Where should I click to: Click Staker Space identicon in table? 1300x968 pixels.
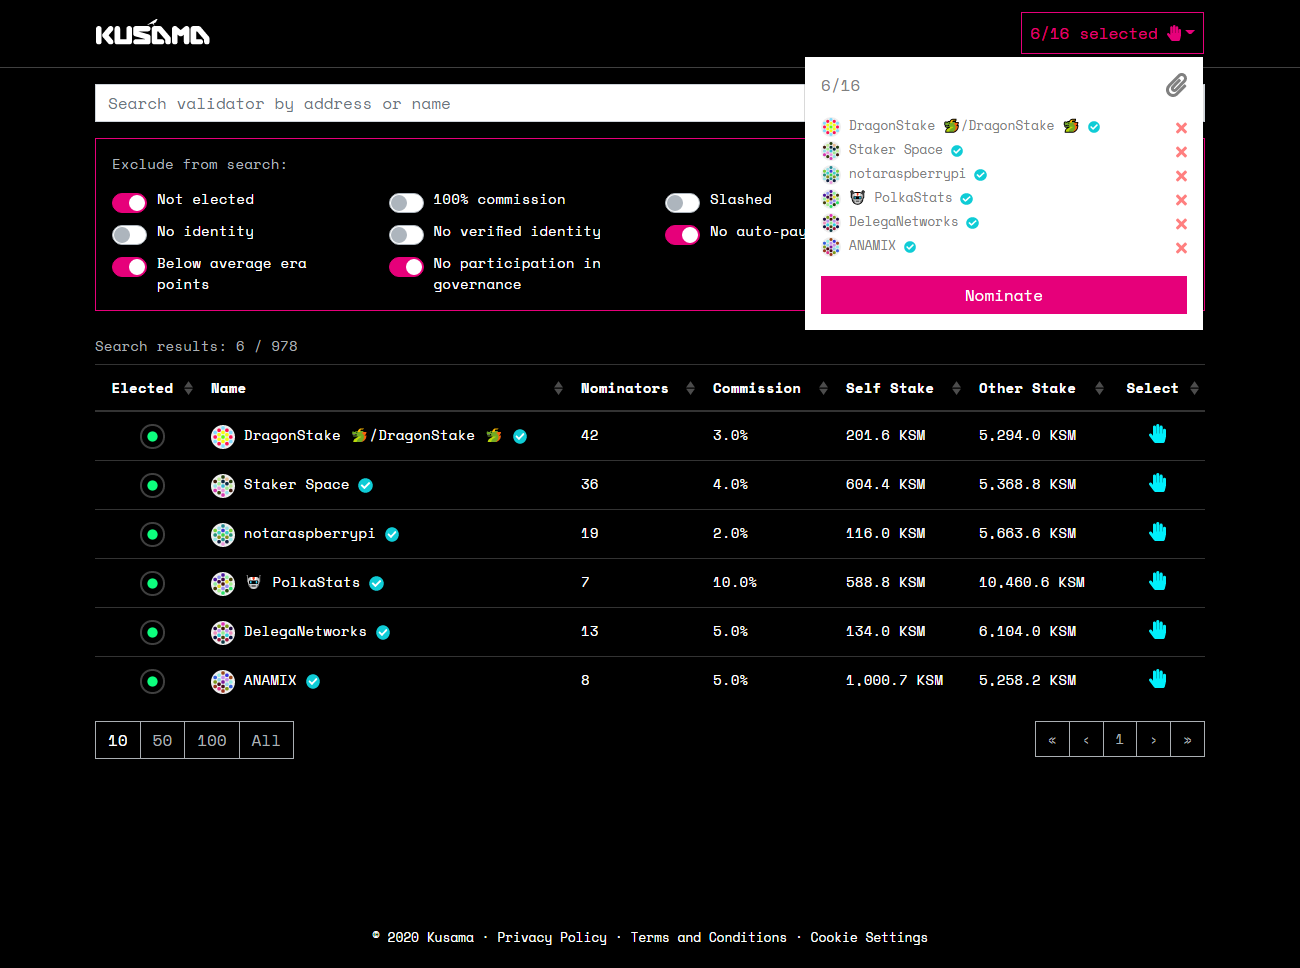coord(223,485)
